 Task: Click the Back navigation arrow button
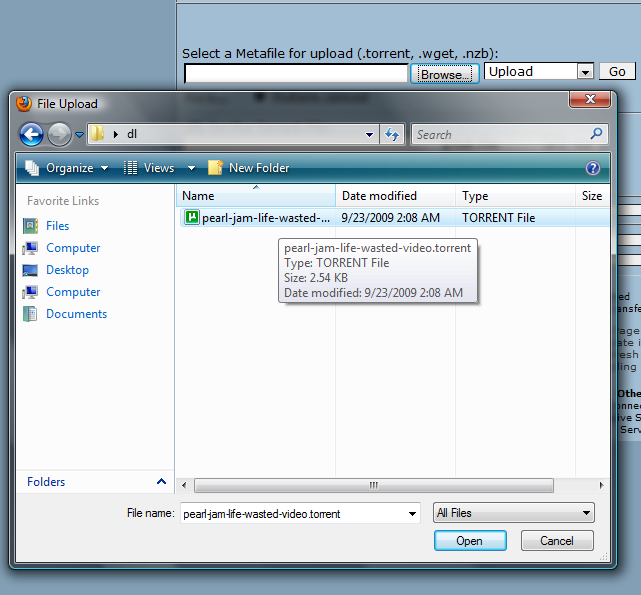(x=31, y=134)
